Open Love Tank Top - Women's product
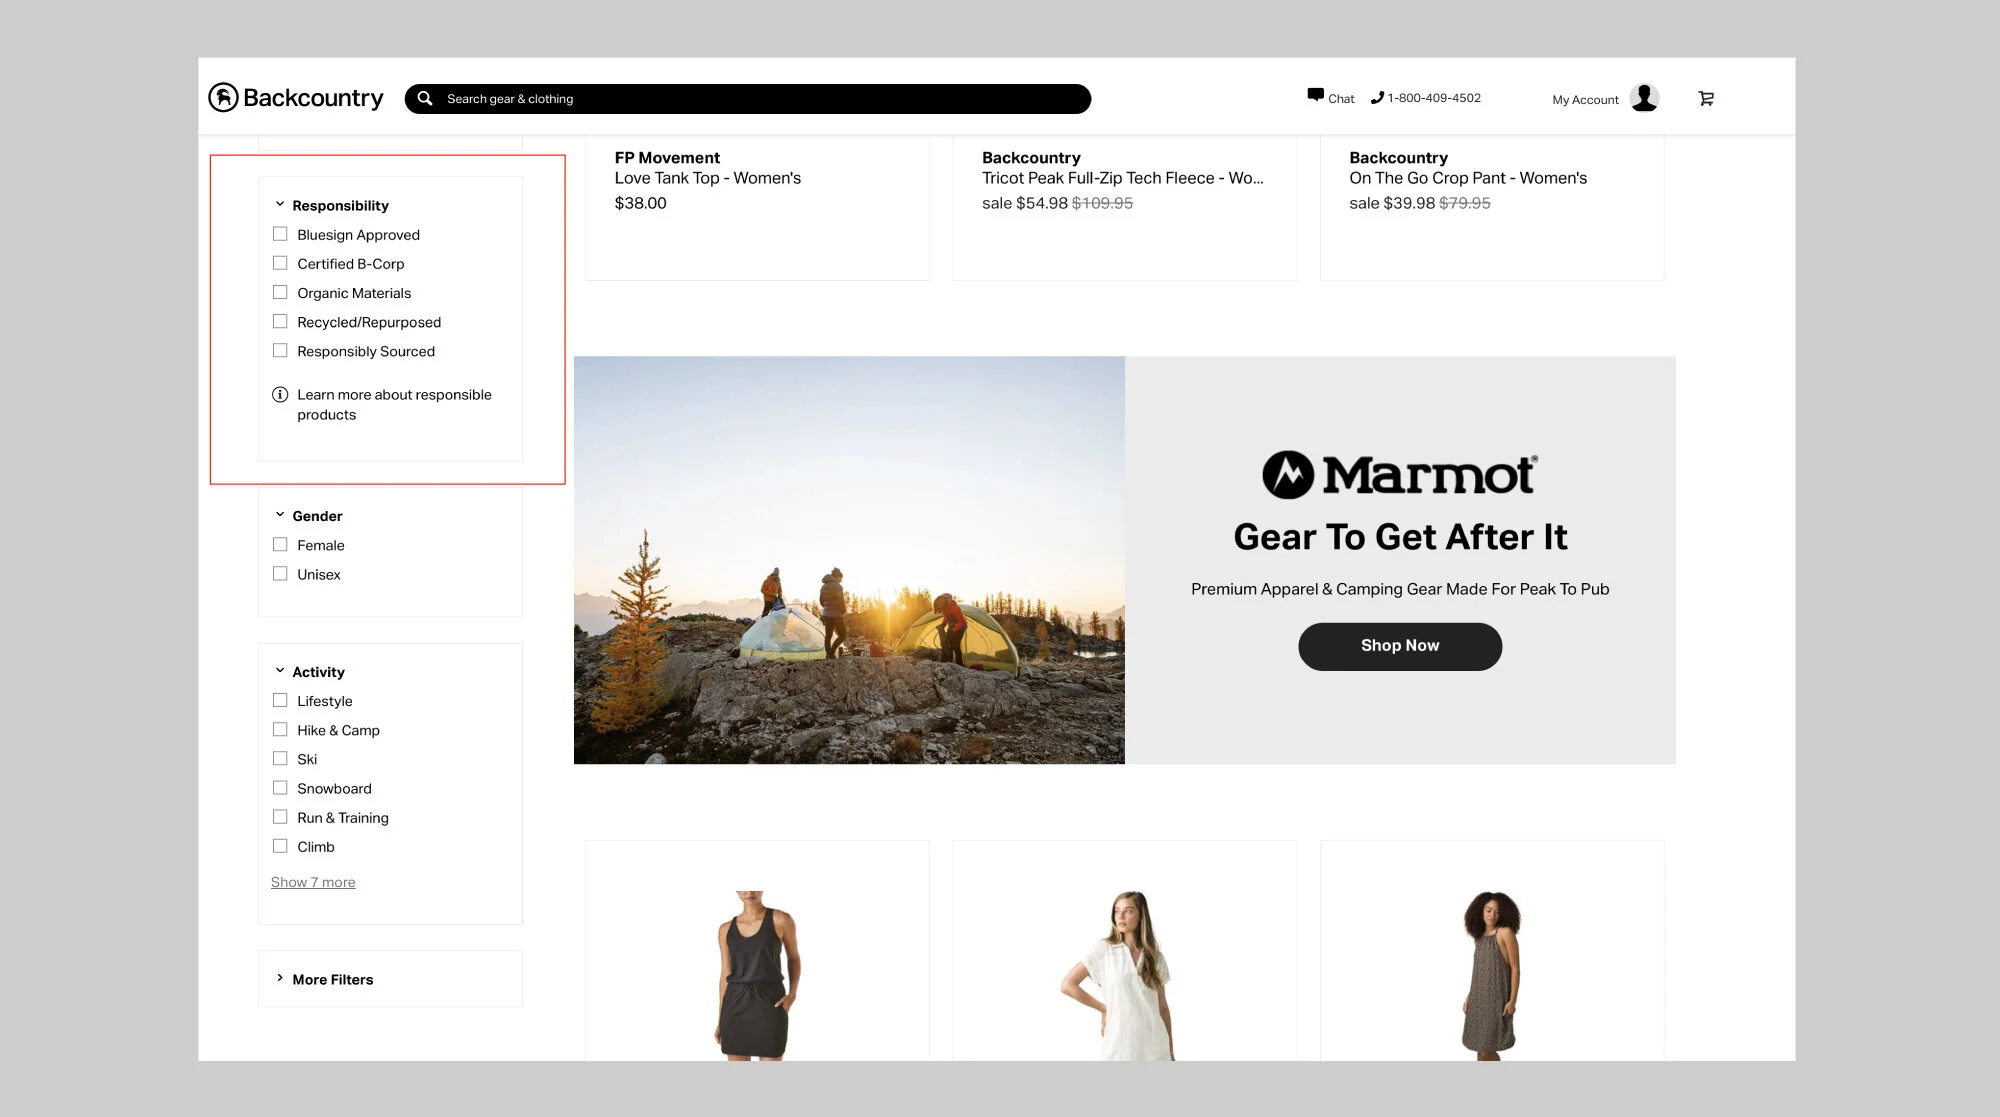The image size is (2000, 1117). tap(708, 177)
